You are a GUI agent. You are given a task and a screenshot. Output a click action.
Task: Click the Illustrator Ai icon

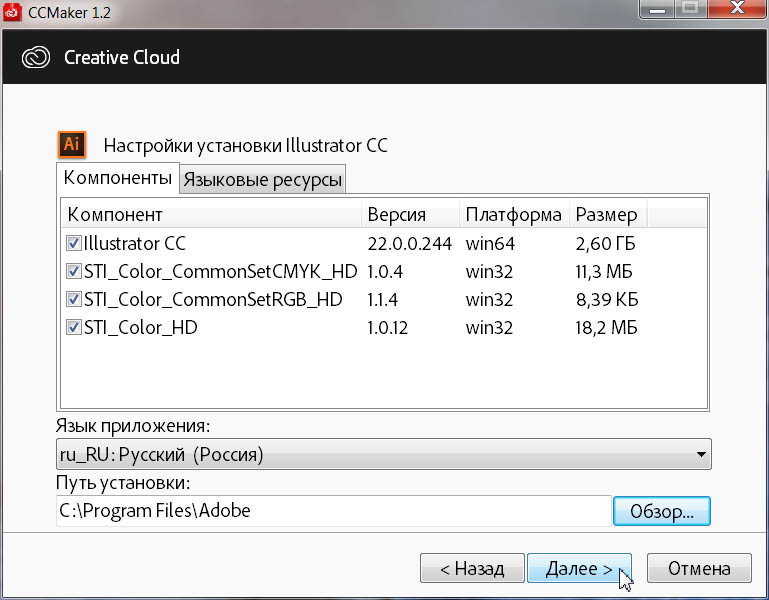72,144
